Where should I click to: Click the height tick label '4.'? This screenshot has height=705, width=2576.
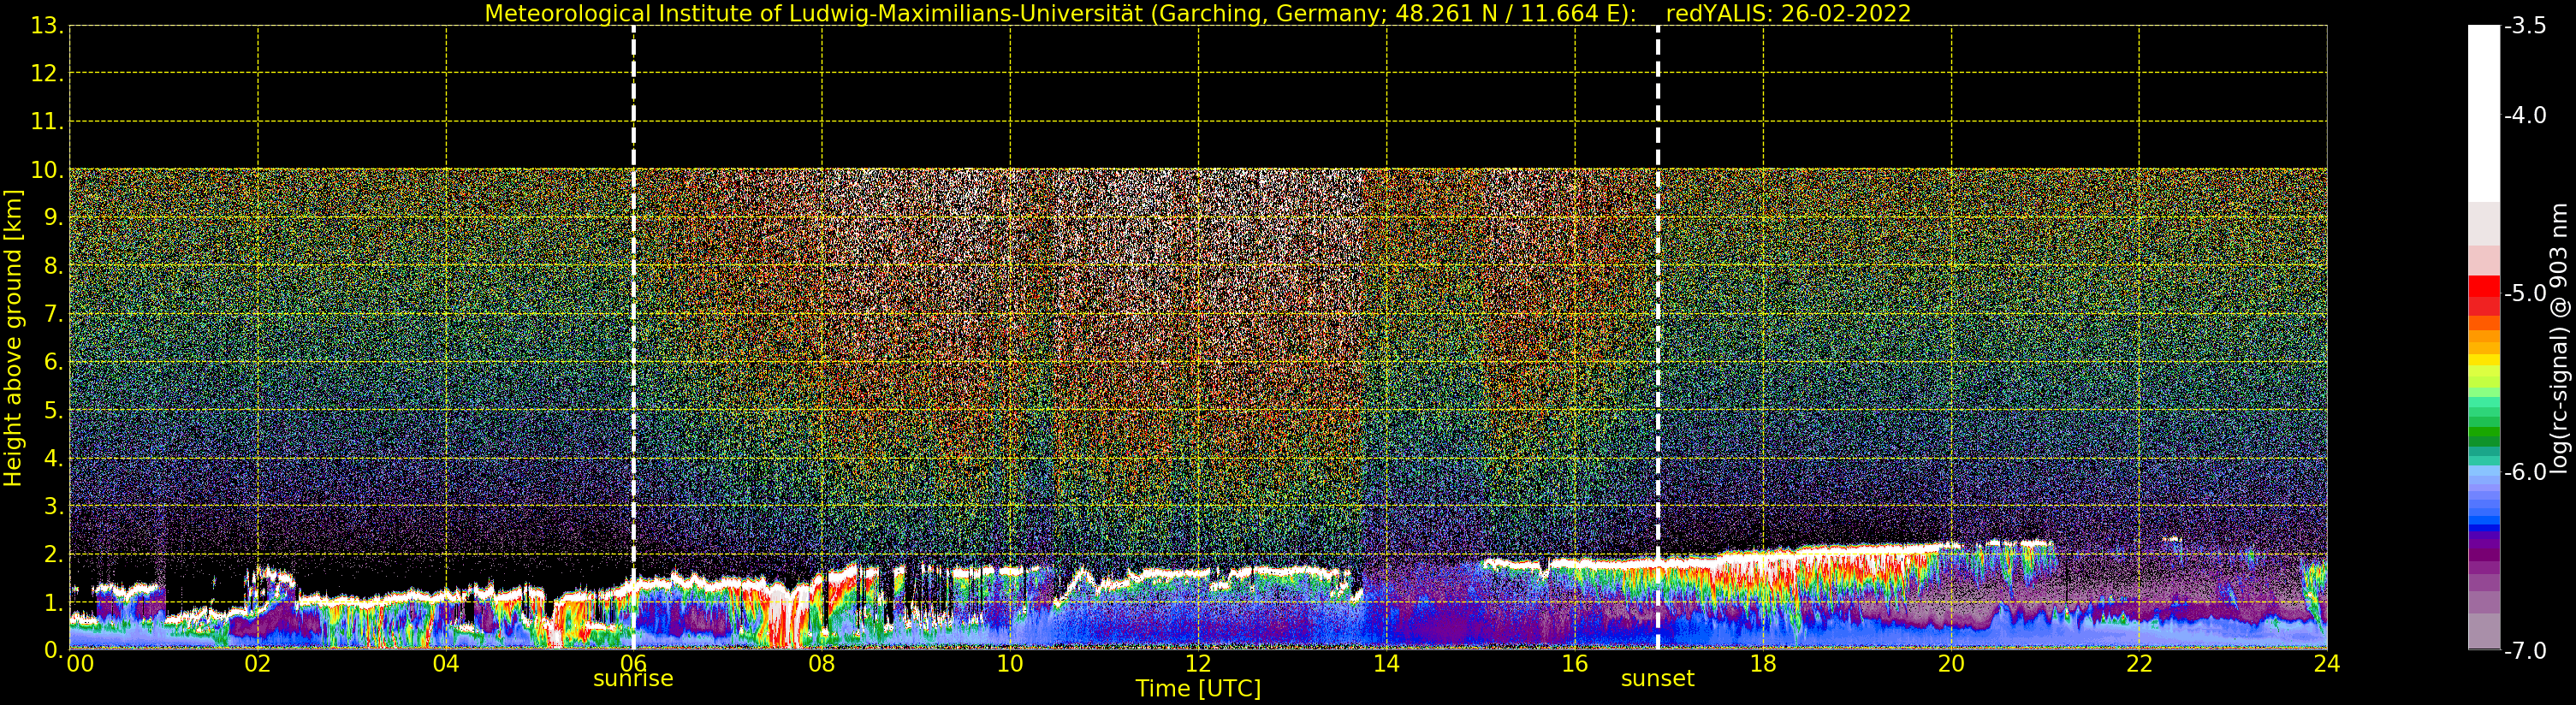(54, 458)
